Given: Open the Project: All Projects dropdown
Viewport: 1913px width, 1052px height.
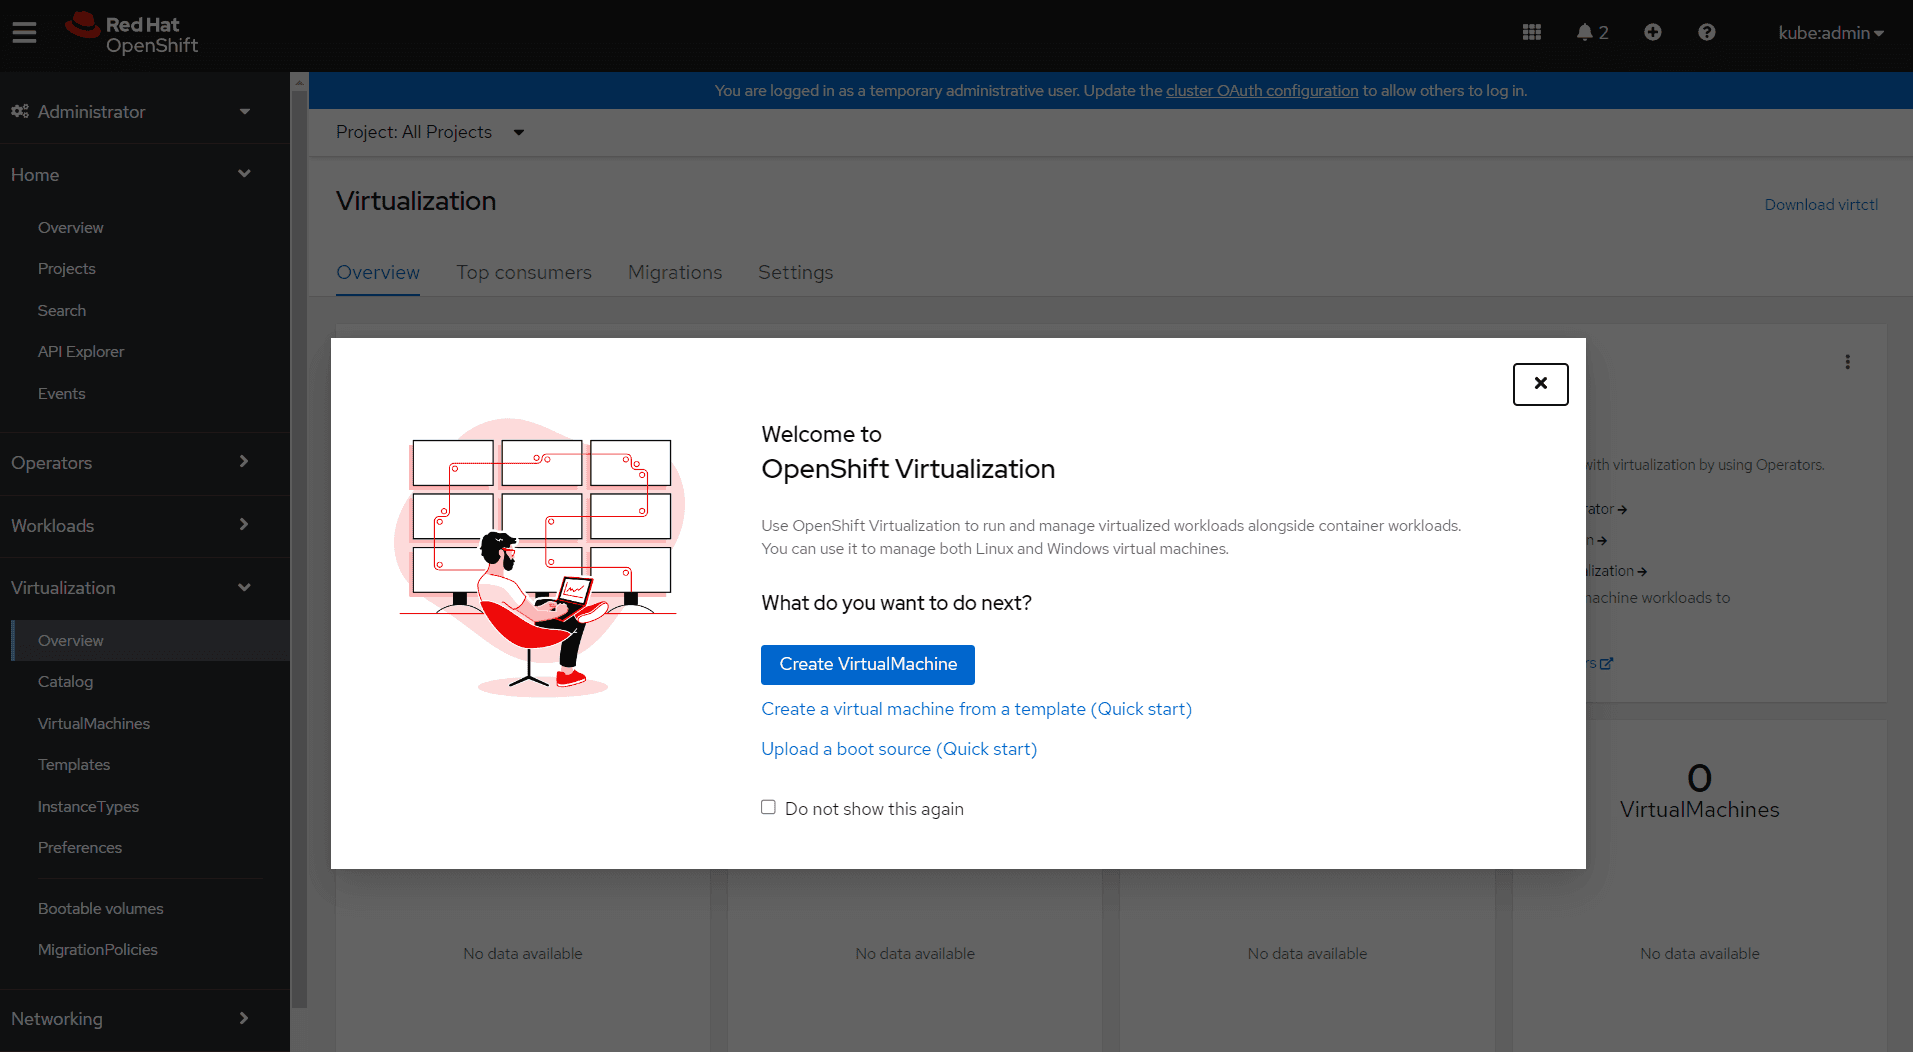Looking at the screenshot, I should pos(430,132).
